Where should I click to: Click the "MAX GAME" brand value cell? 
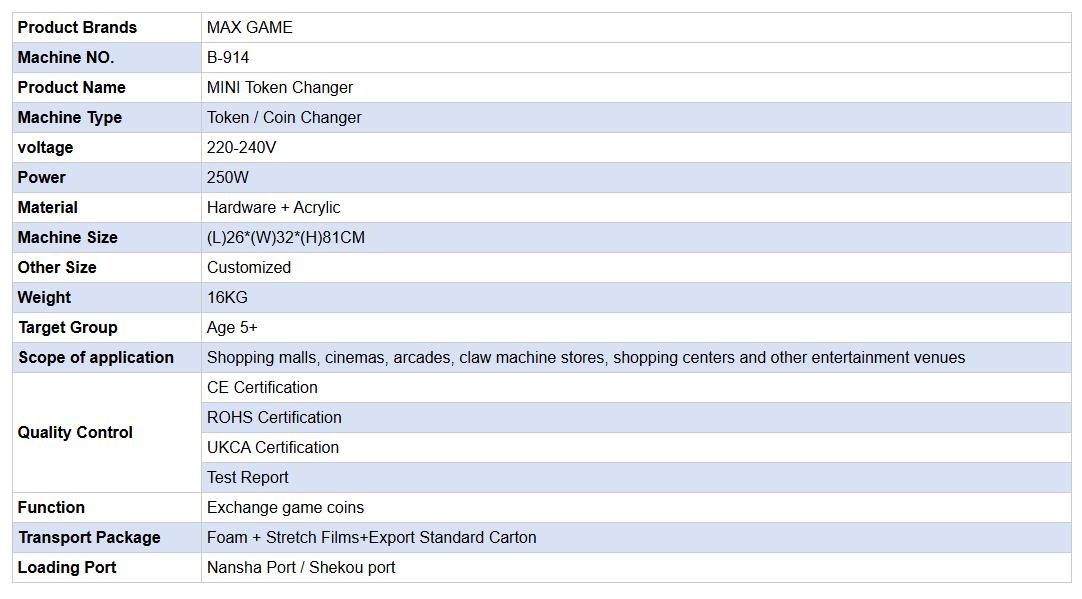click(x=250, y=28)
